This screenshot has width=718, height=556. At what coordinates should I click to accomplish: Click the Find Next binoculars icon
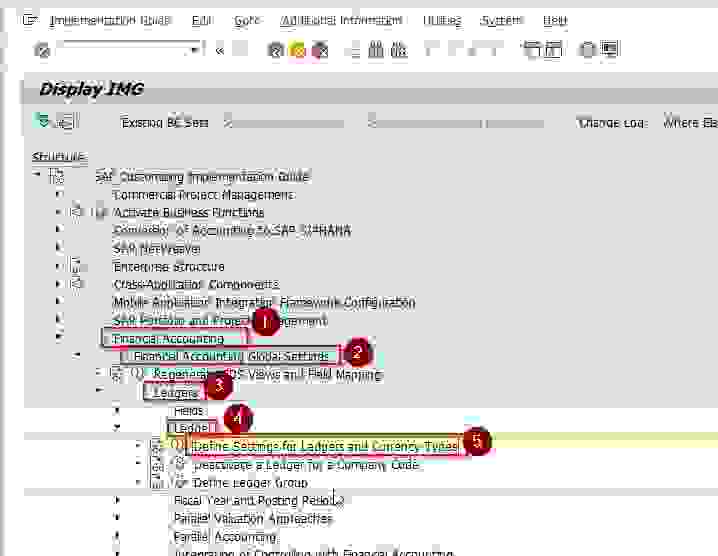pos(398,49)
